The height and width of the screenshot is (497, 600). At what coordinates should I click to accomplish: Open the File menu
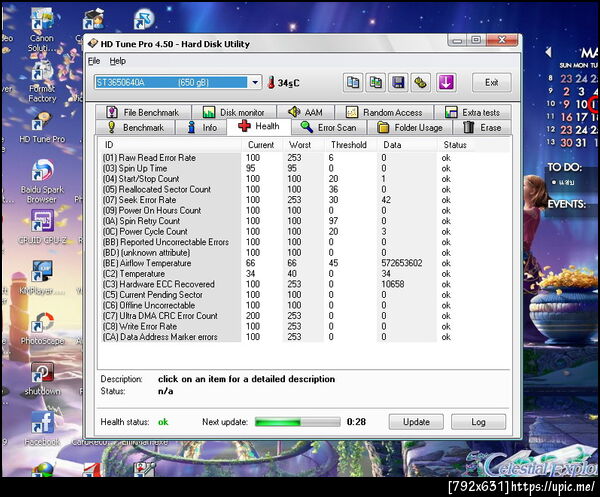pyautogui.click(x=94, y=61)
